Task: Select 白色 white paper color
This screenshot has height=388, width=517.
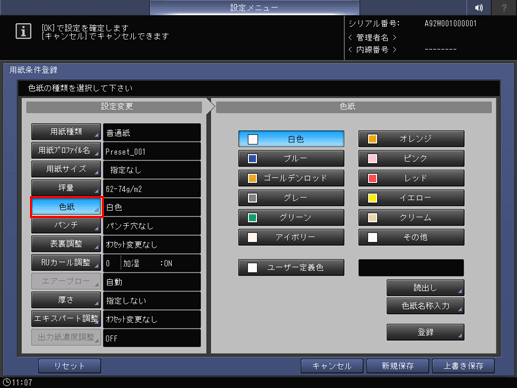Action: click(291, 139)
